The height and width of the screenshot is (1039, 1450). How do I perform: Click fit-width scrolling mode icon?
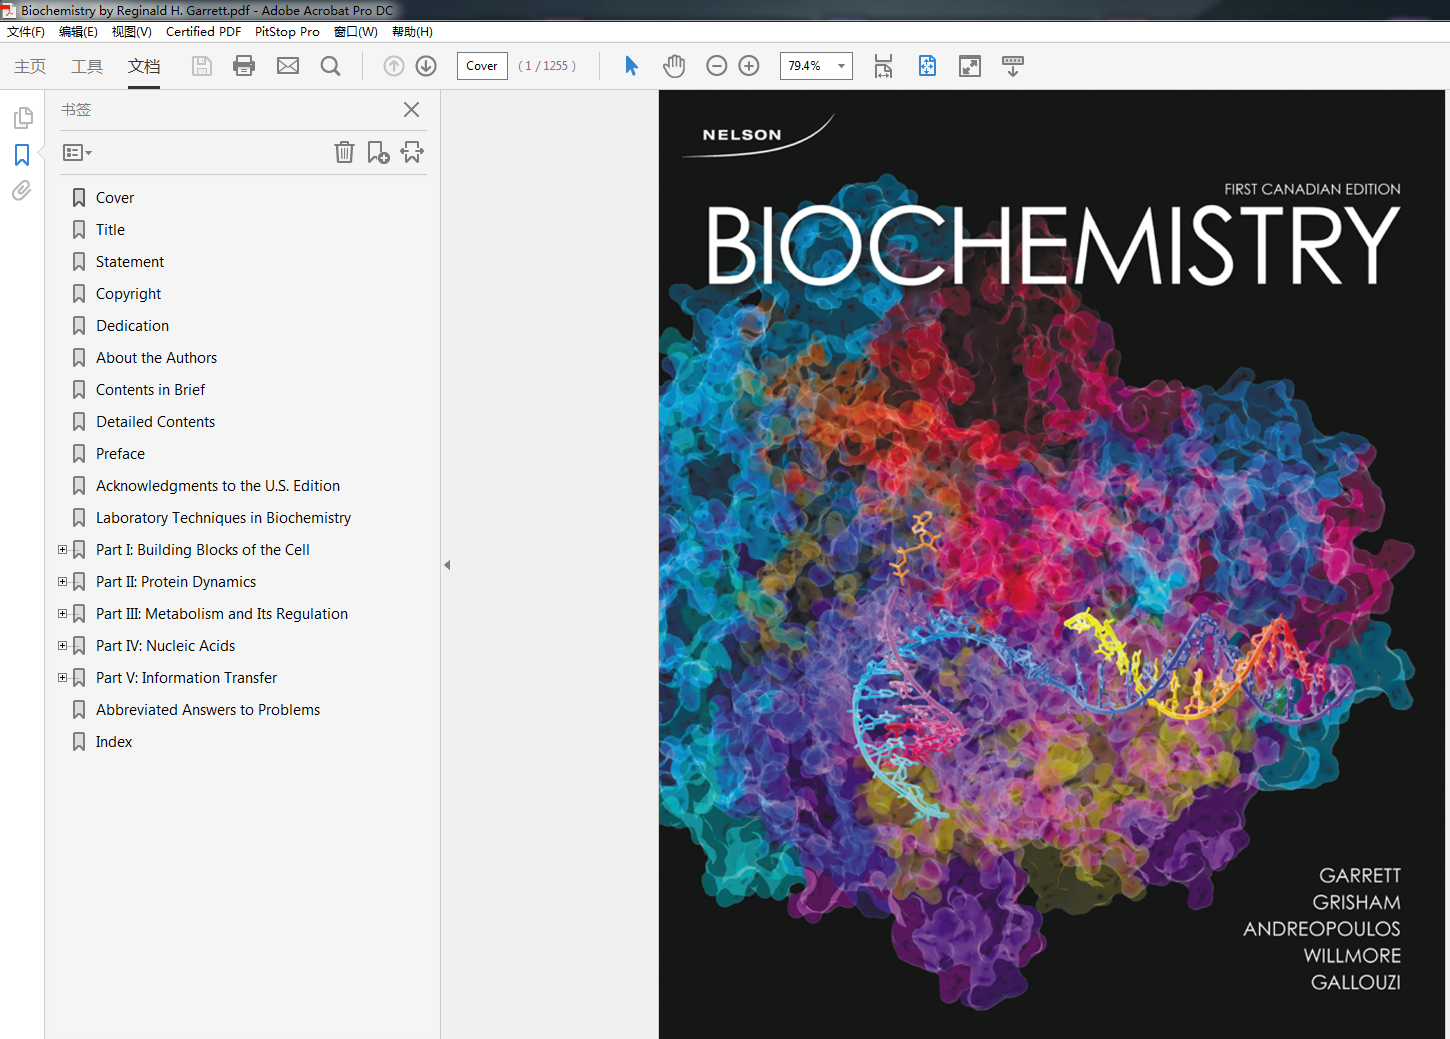[x=883, y=66]
